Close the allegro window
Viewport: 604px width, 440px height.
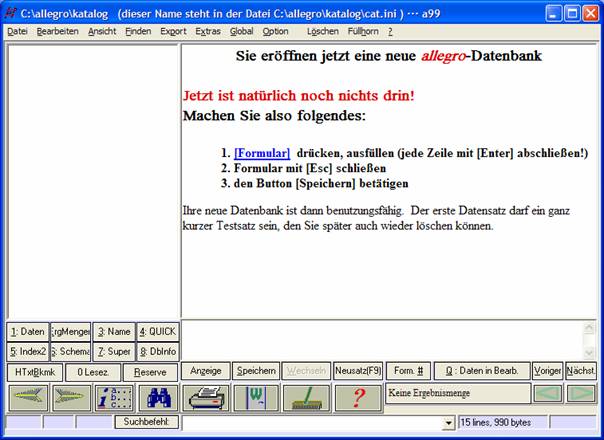click(591, 13)
